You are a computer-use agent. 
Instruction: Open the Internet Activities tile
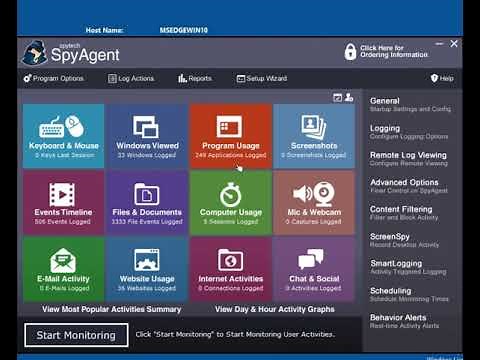[231, 269]
